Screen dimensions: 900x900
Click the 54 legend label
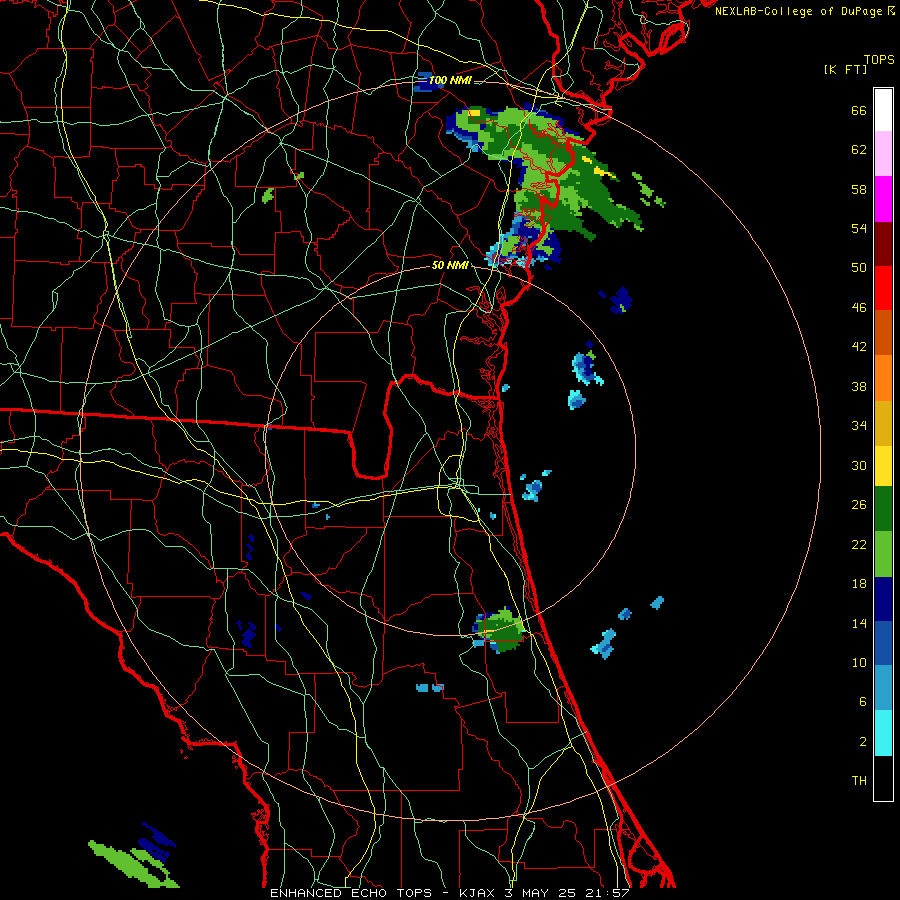coord(859,228)
